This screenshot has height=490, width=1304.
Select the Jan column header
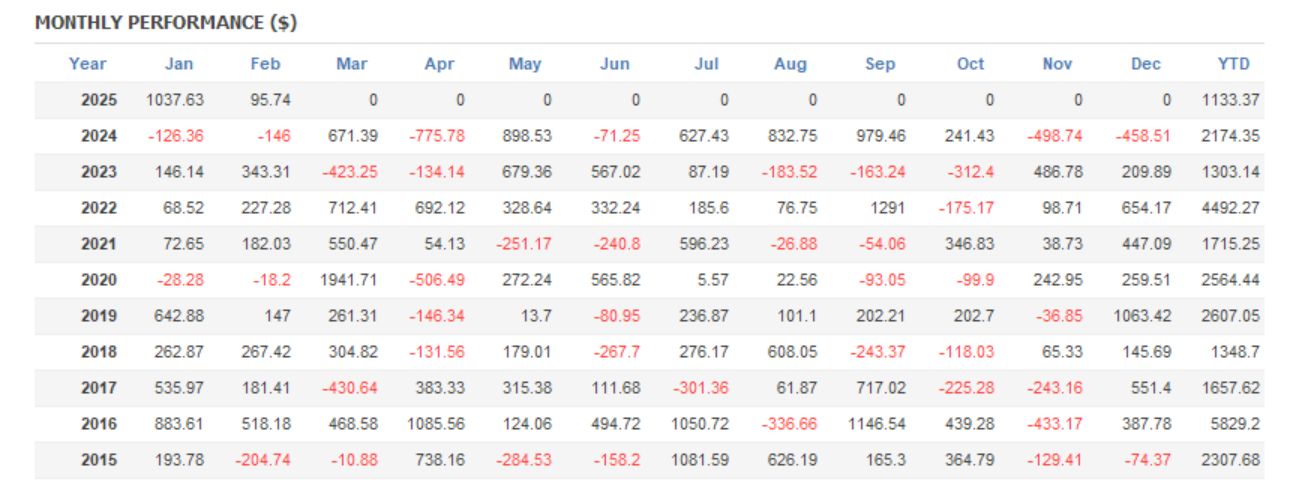pos(179,64)
